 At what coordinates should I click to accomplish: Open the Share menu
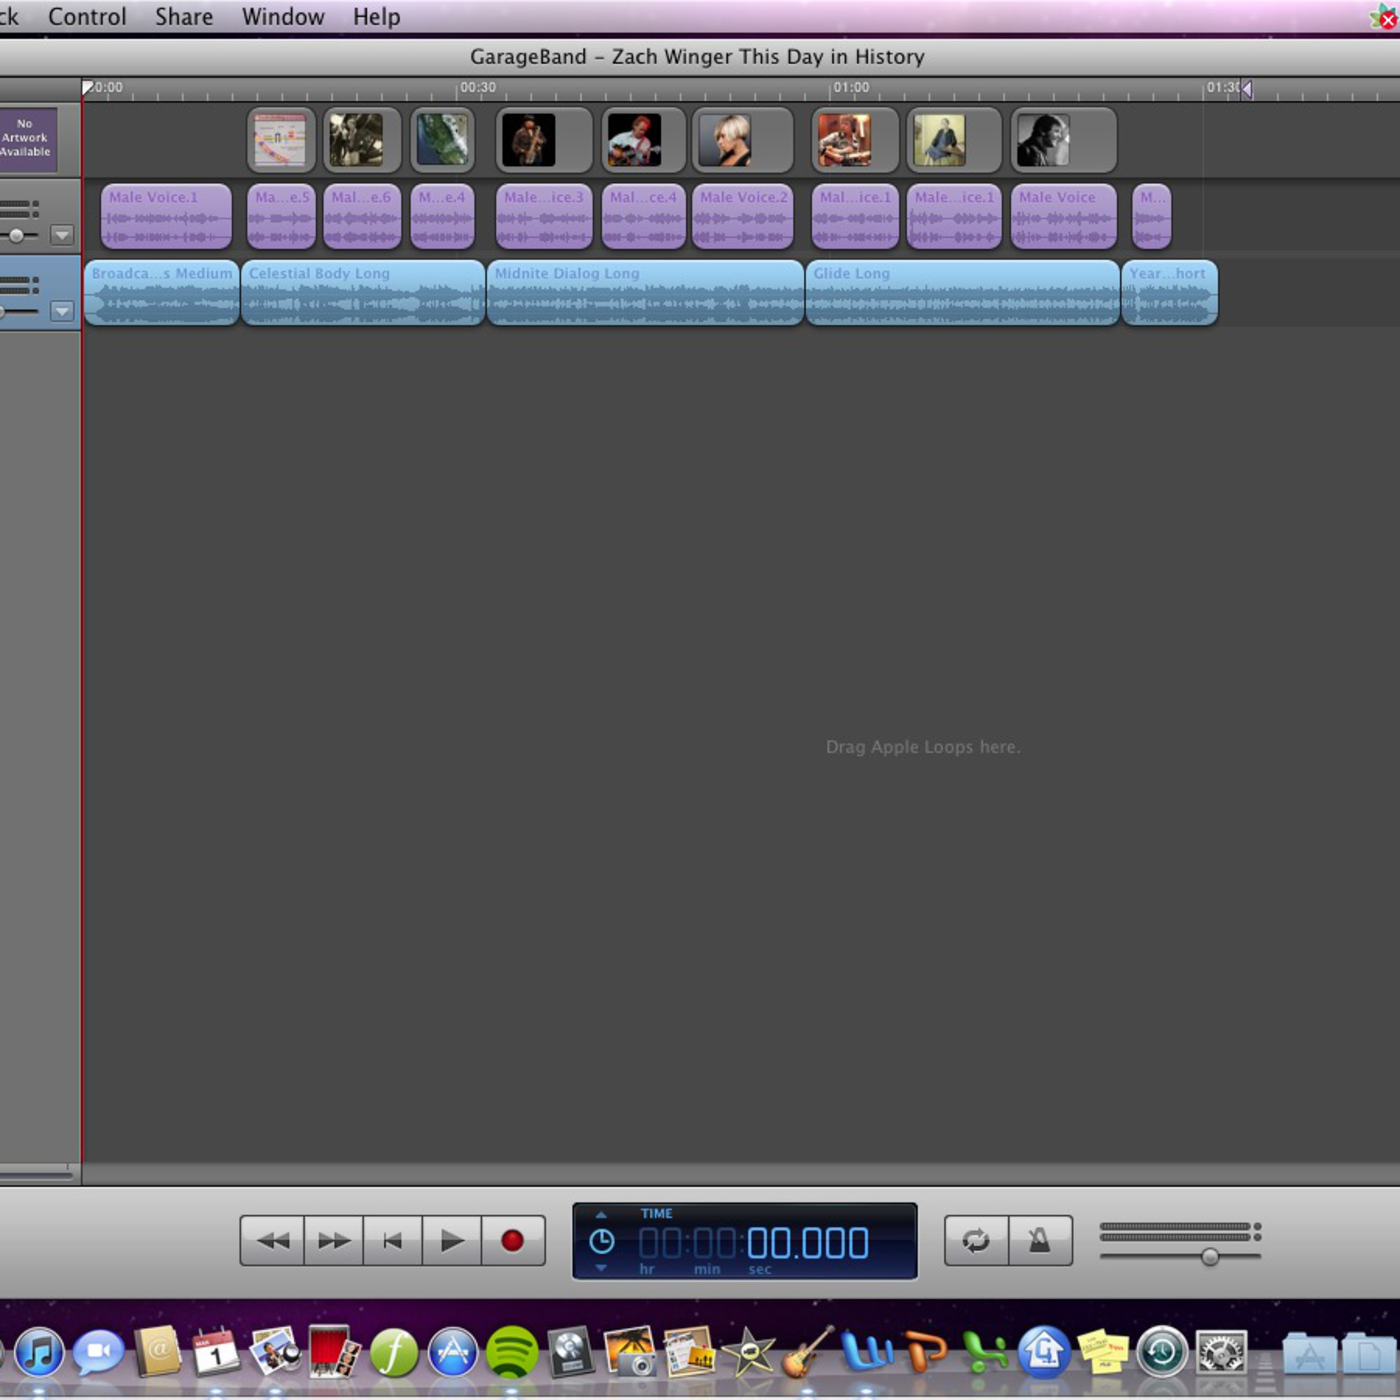(x=183, y=16)
